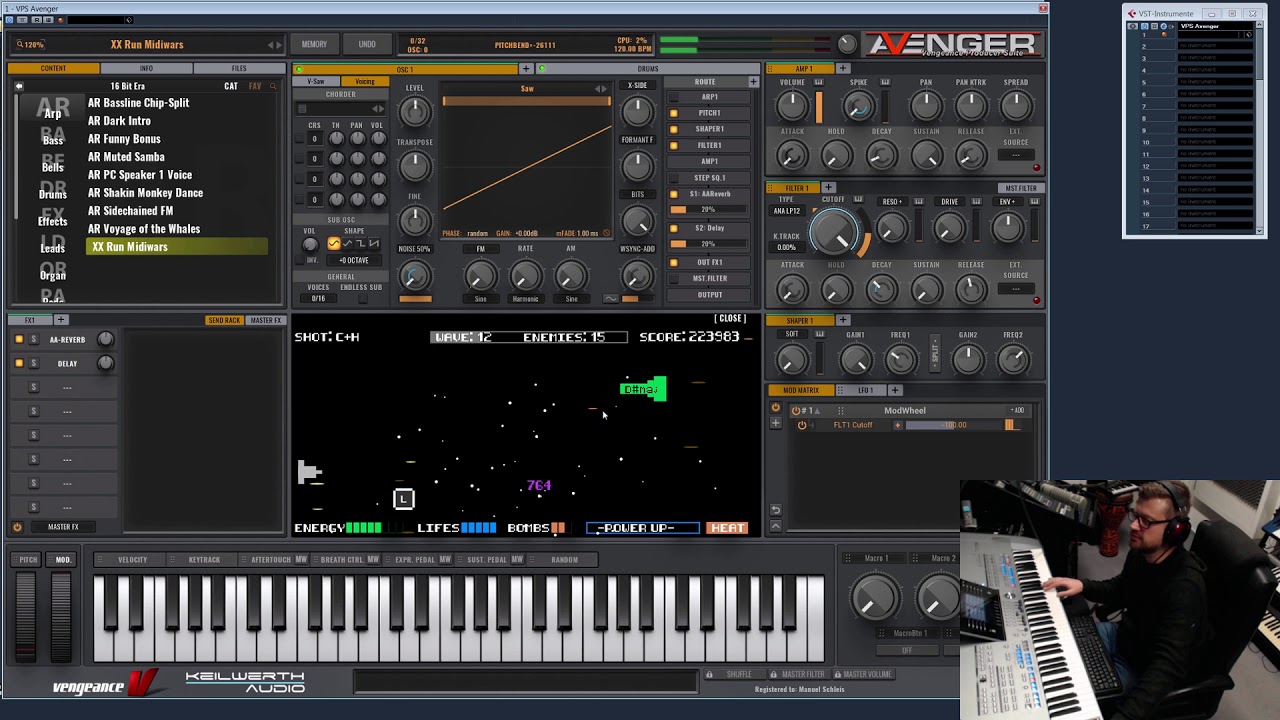1280x720 pixels.
Task: Click the modulation wheel slider
Action: [61, 617]
